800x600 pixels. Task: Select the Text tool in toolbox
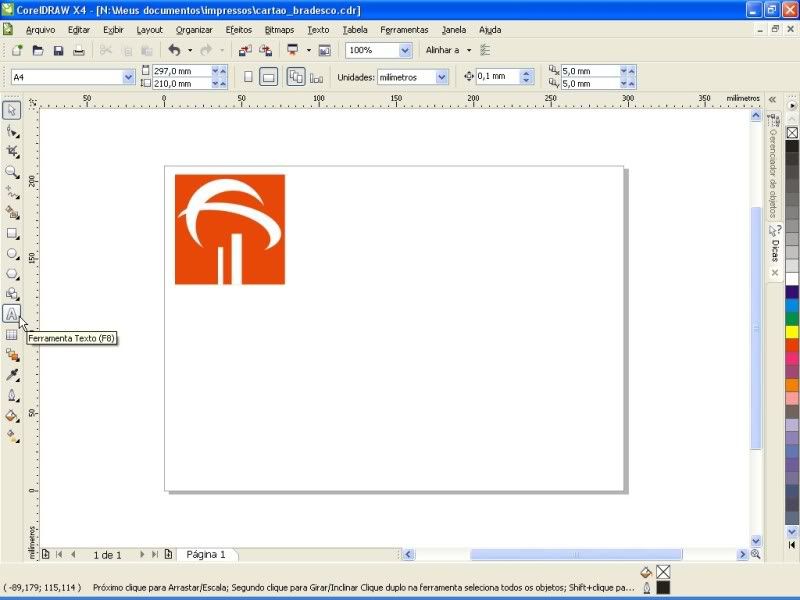(12, 314)
